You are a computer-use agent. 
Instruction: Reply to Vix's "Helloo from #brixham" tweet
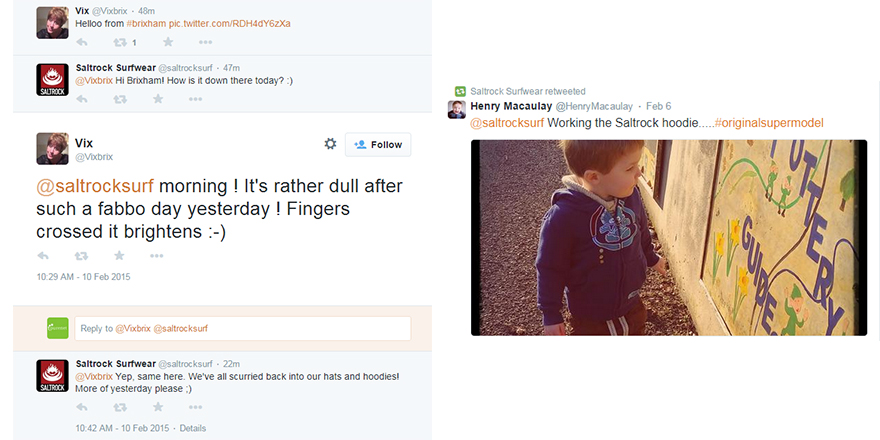pos(82,42)
